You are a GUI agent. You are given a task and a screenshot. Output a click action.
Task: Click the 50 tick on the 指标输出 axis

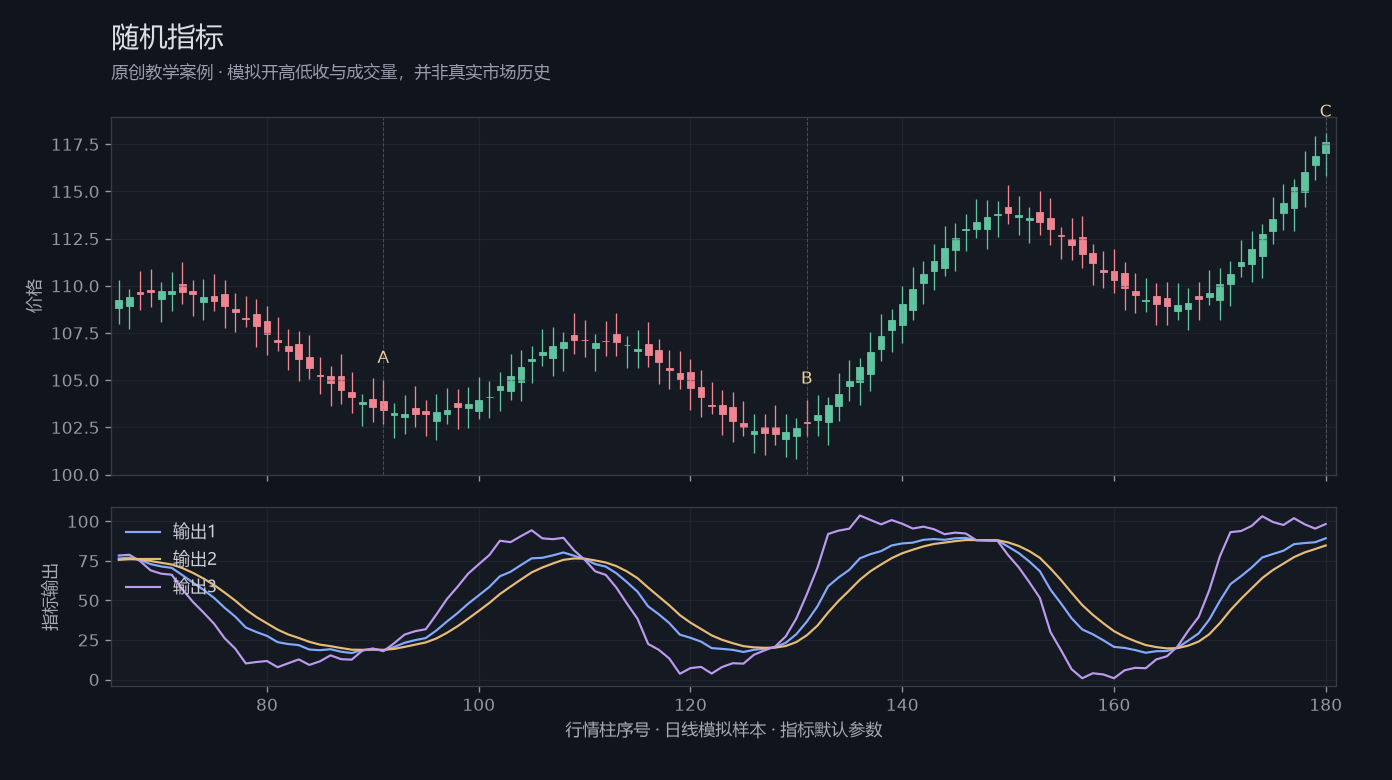[89, 601]
